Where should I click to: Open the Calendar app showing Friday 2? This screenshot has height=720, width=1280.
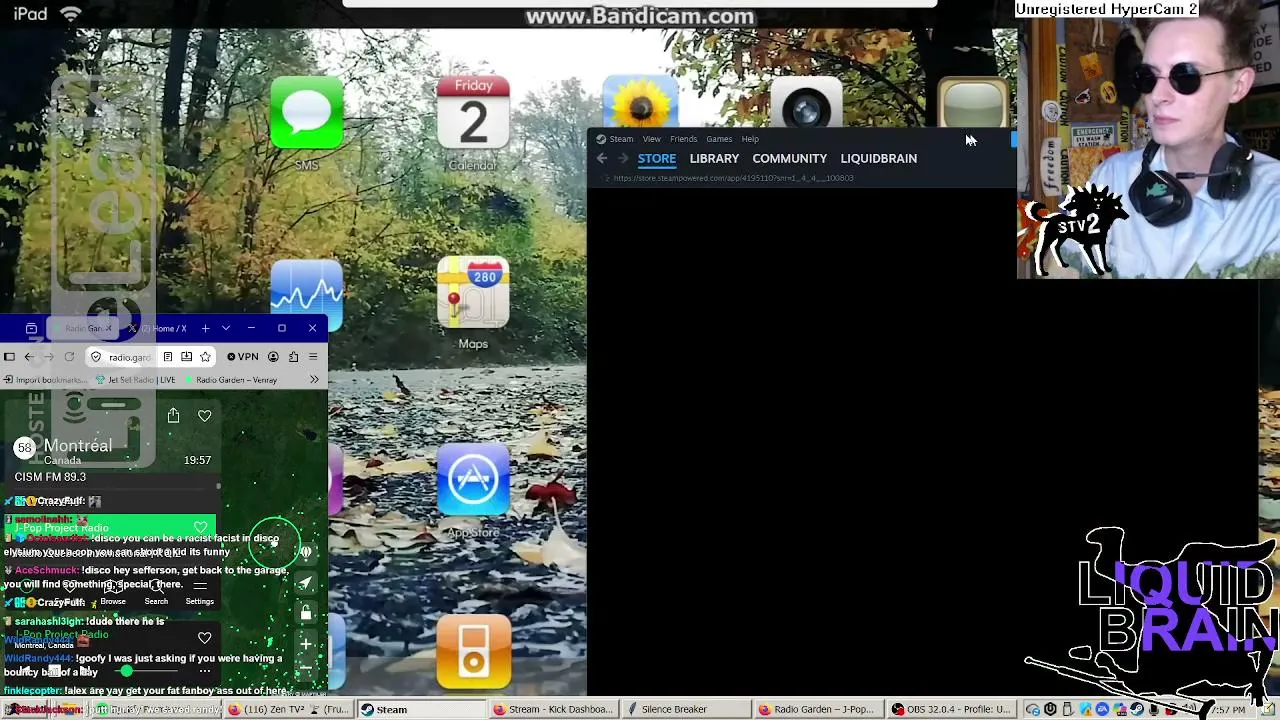coord(473,112)
